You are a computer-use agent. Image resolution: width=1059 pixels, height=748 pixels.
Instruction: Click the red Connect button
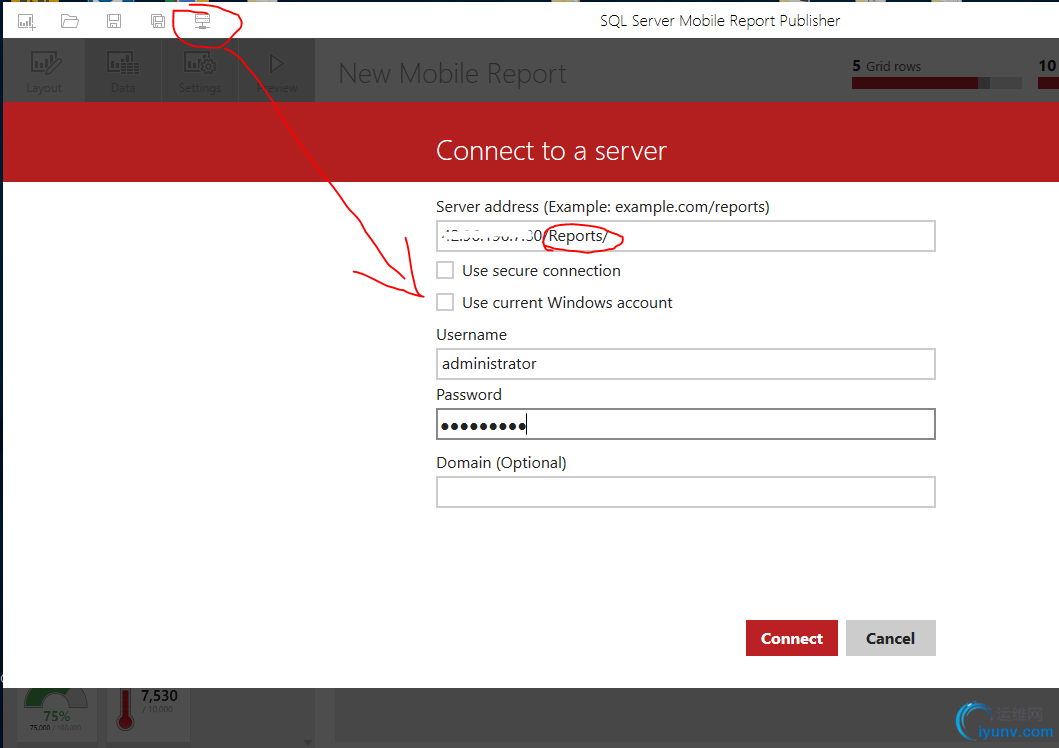[792, 638]
